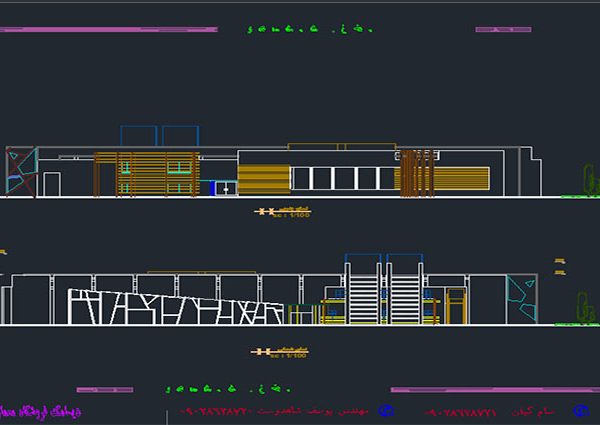Select the magenta bar at the top left
The width and height of the screenshot is (600, 425).
pos(108,30)
